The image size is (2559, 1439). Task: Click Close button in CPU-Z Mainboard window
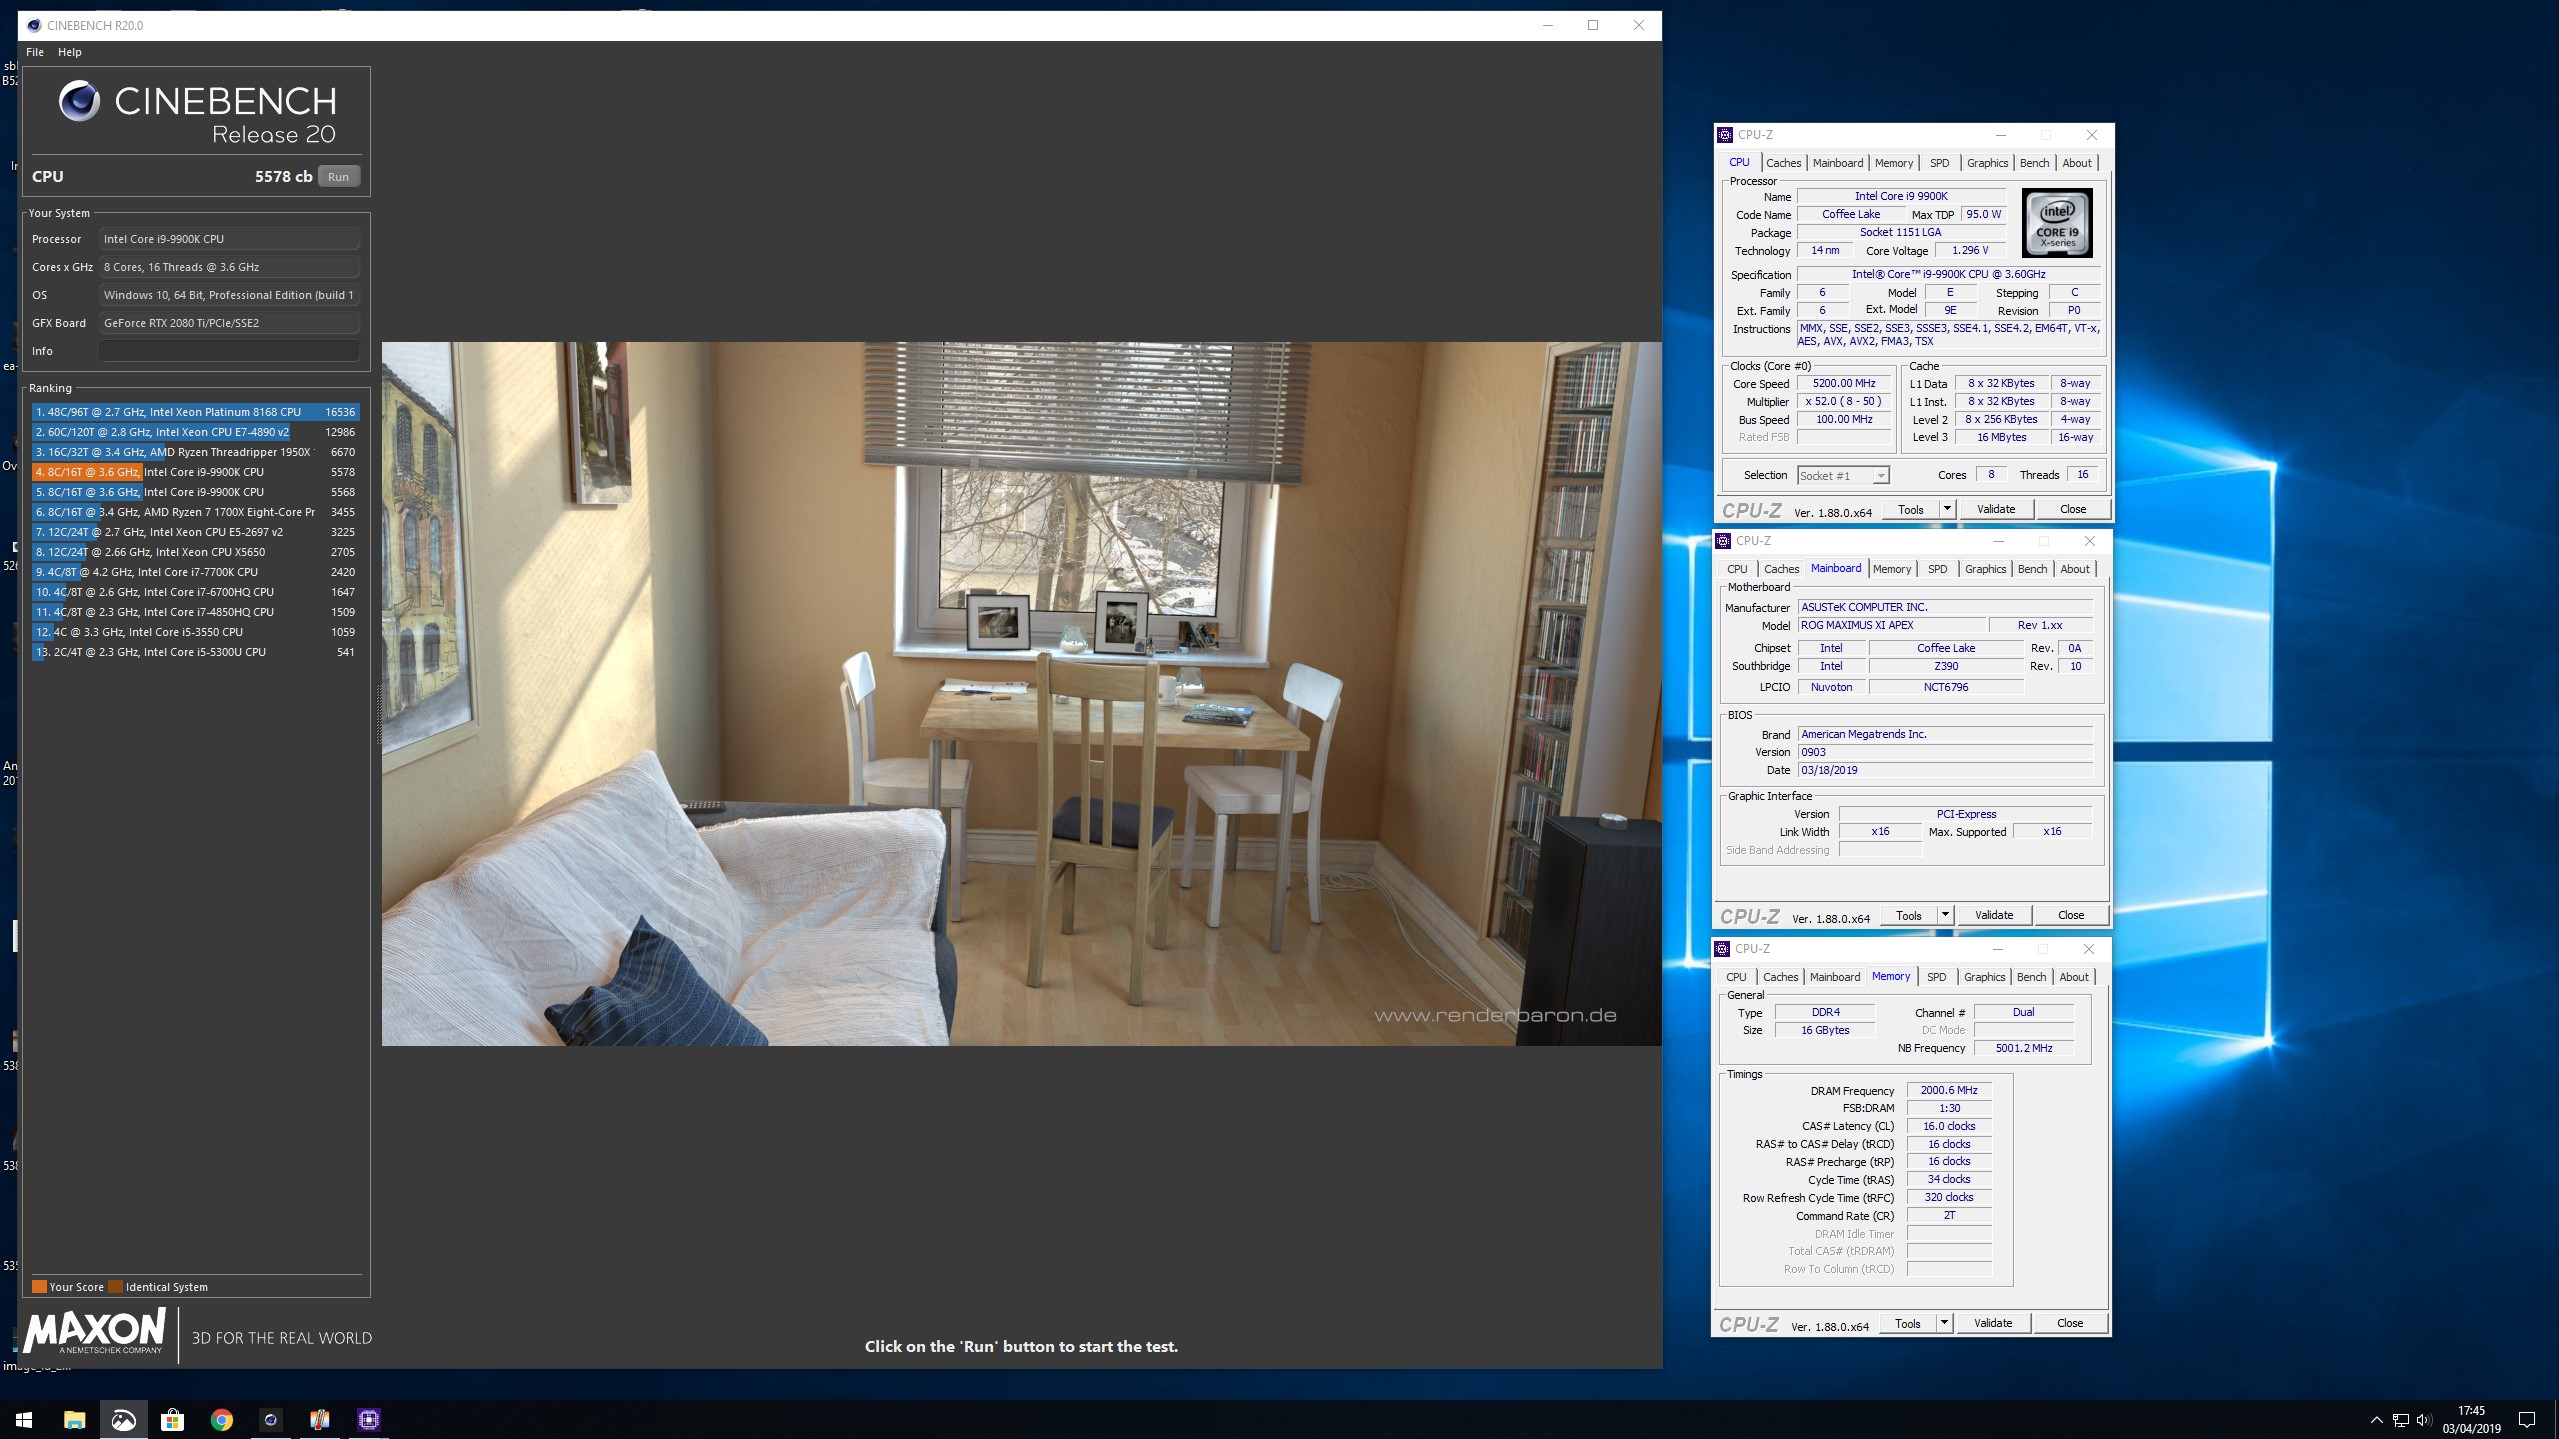coord(2071,915)
